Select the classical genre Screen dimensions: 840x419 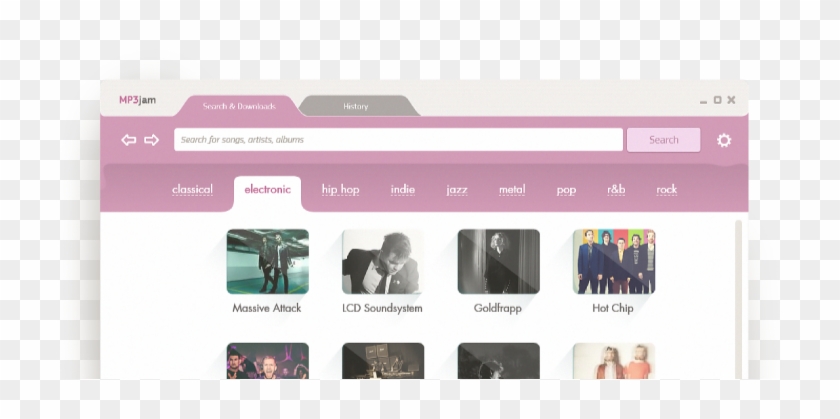click(192, 190)
